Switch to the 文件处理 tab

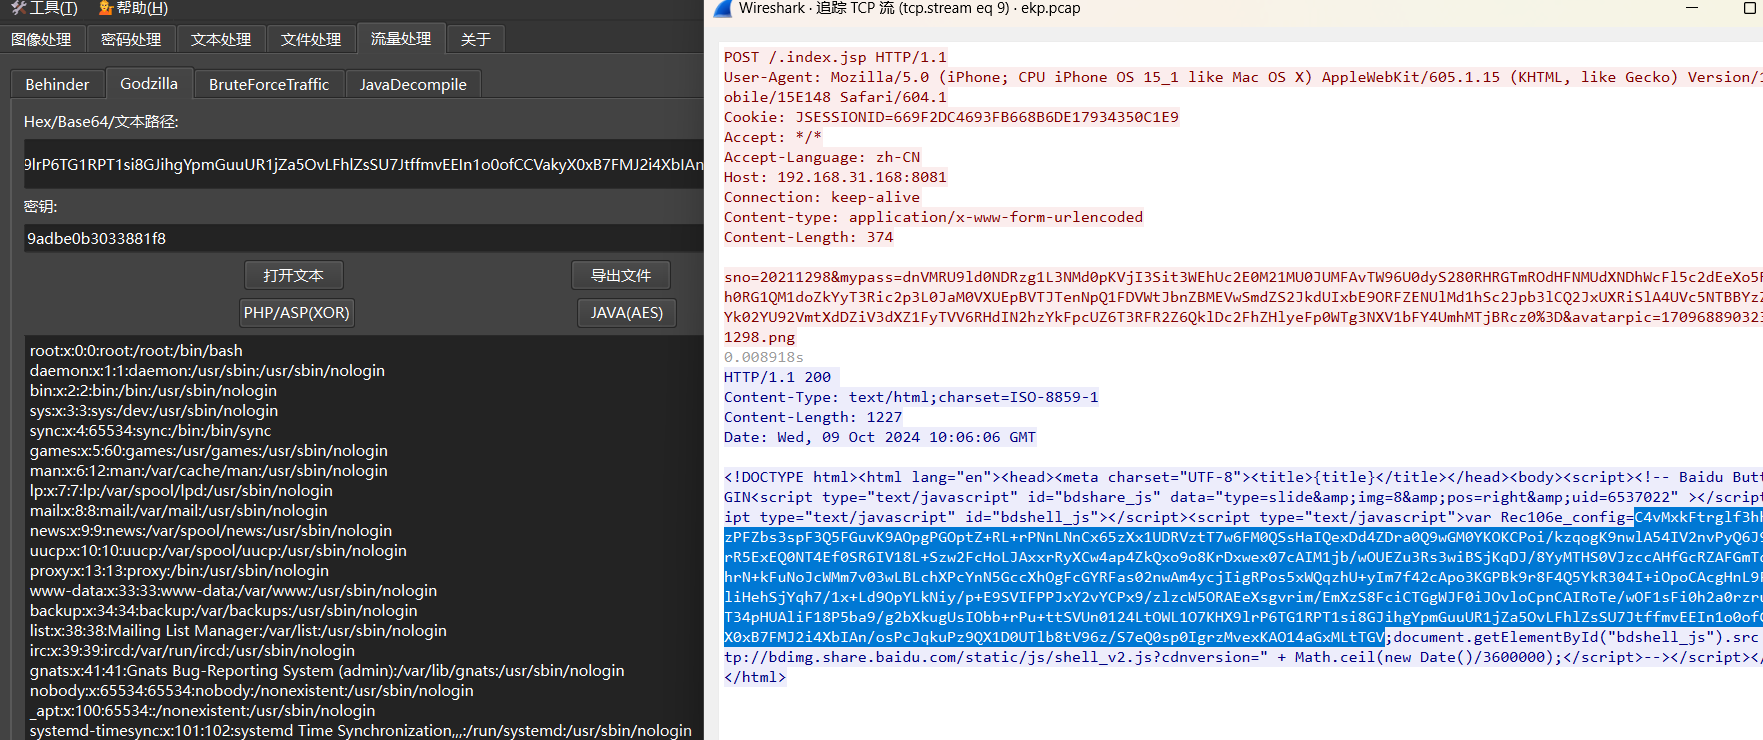pyautogui.click(x=311, y=39)
